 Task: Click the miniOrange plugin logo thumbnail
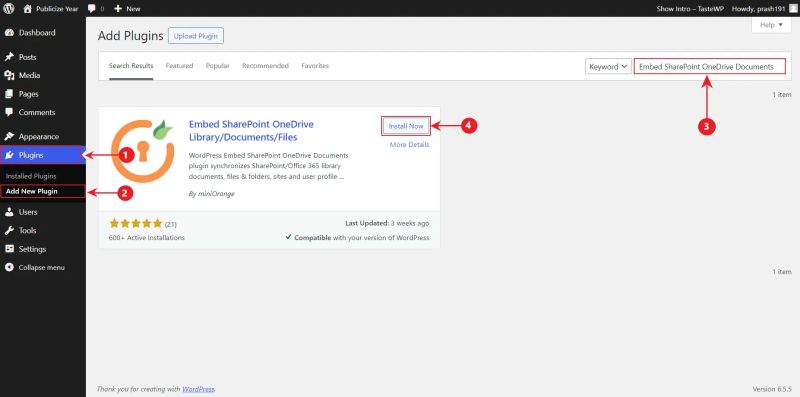[143, 151]
